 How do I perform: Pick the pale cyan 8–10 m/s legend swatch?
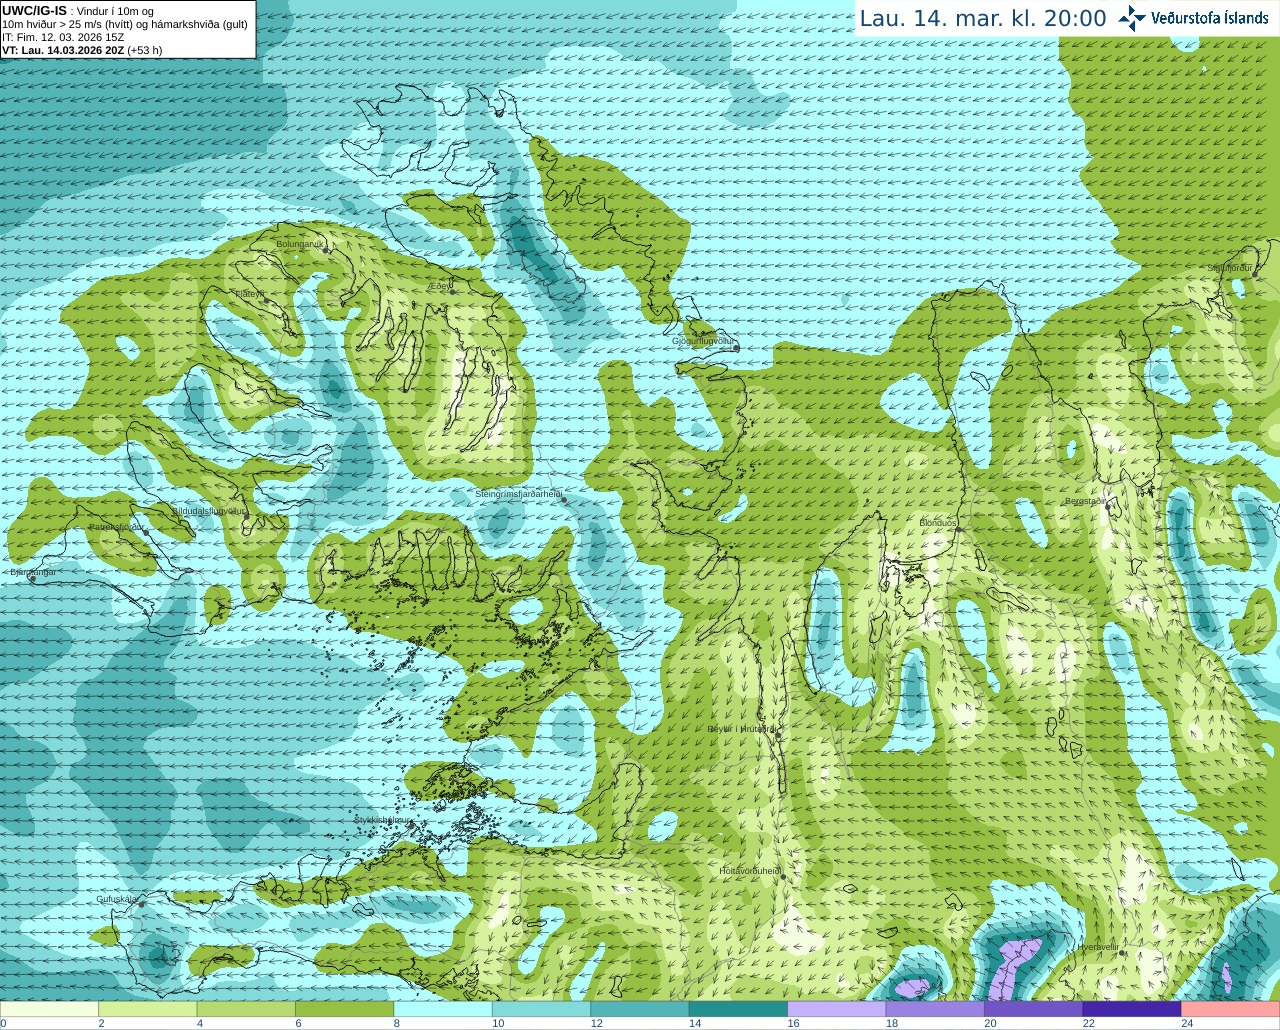[x=443, y=1009]
